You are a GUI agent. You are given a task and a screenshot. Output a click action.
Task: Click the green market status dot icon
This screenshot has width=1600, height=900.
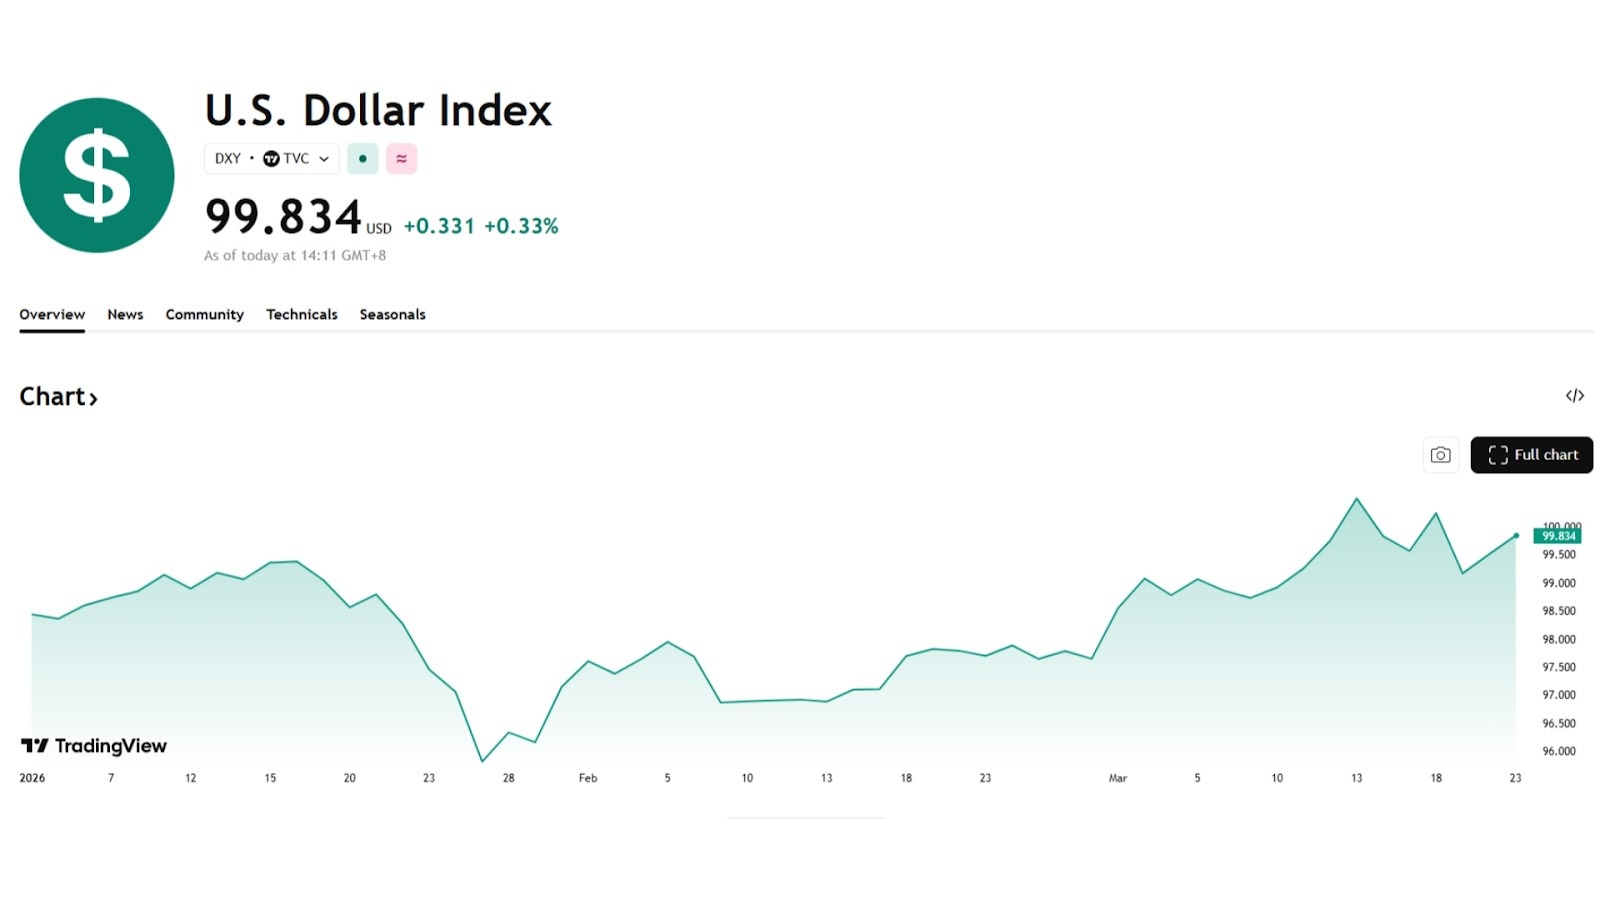tap(362, 159)
